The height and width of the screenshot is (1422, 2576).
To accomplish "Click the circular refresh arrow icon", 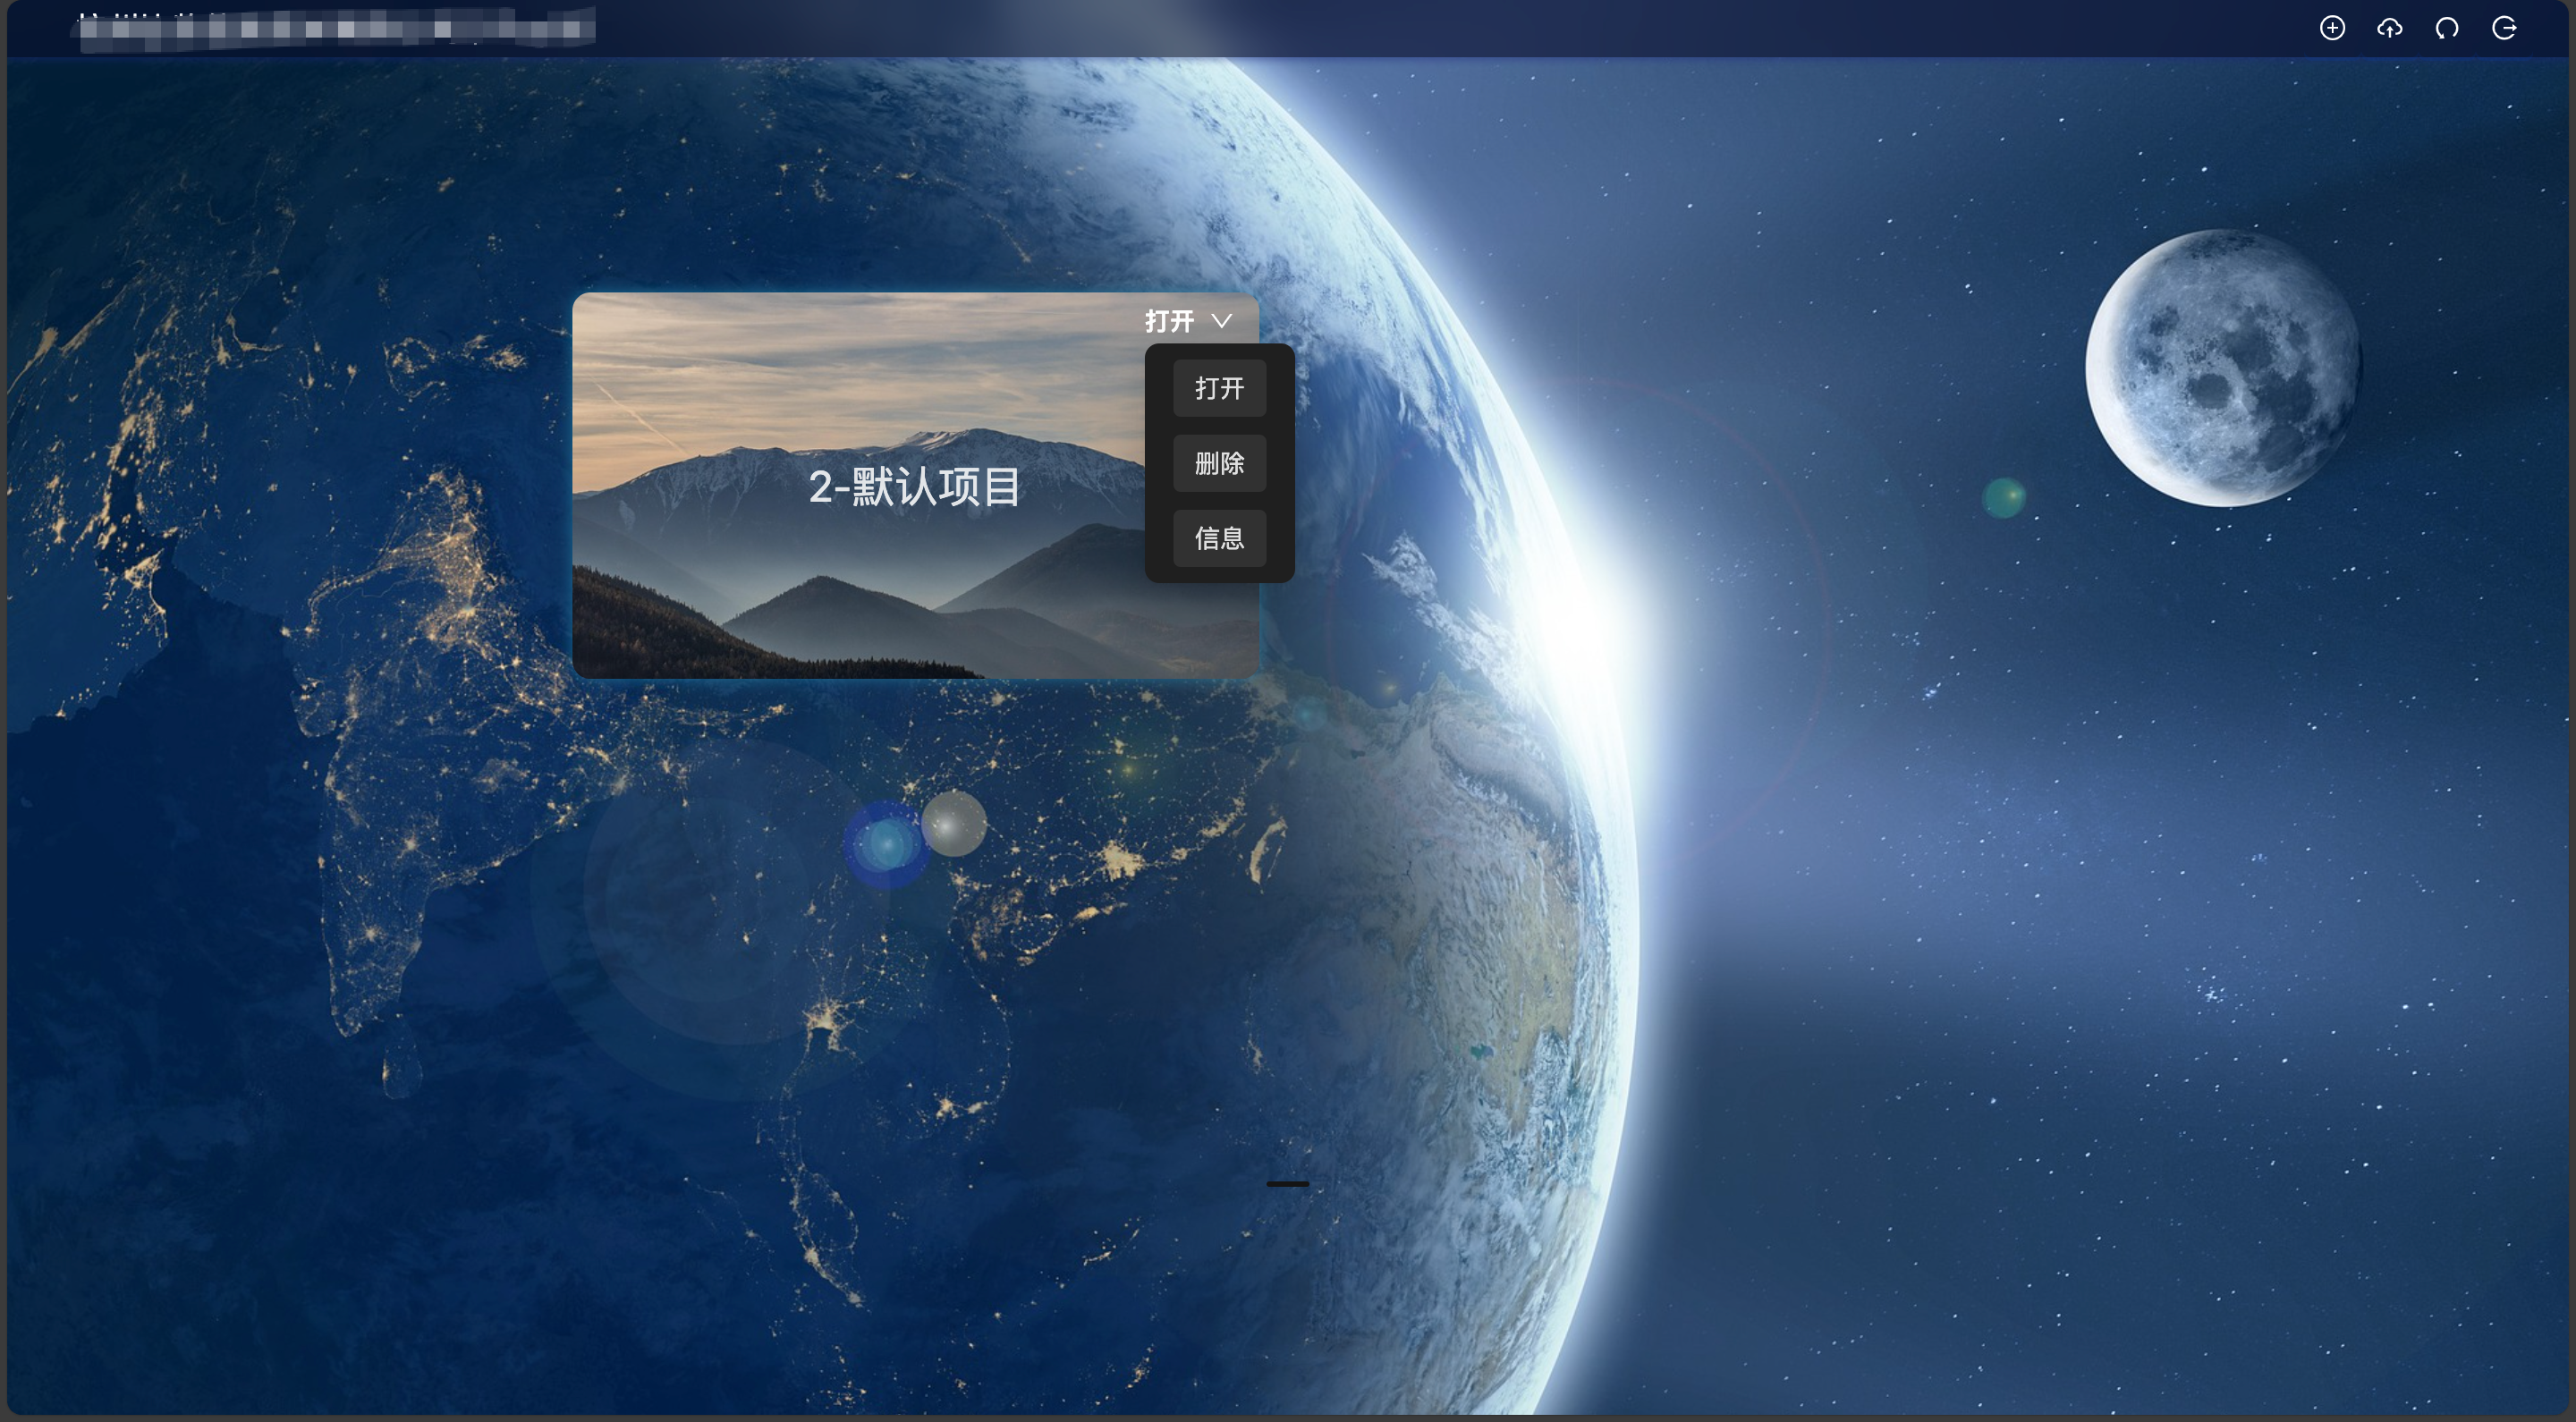I will click(x=2446, y=28).
